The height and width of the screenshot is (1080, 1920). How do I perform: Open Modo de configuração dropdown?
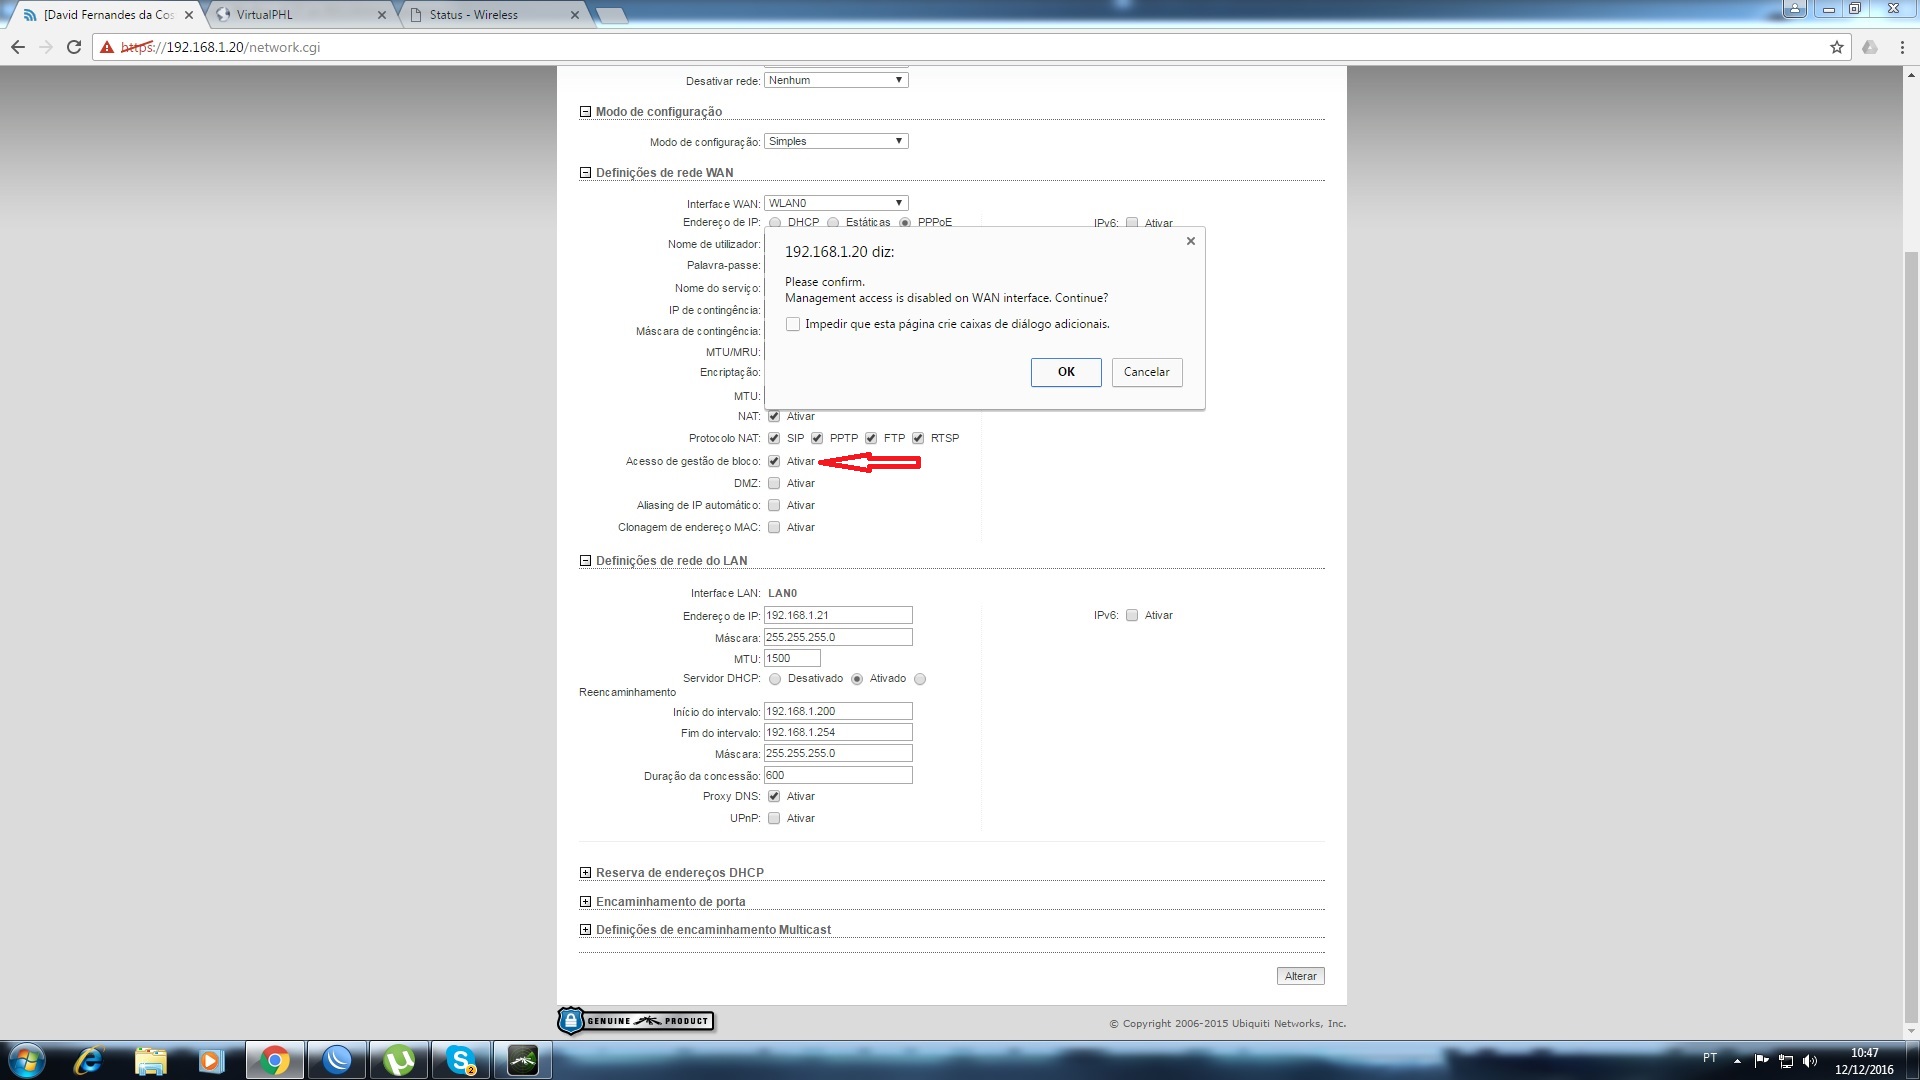pyautogui.click(x=836, y=141)
